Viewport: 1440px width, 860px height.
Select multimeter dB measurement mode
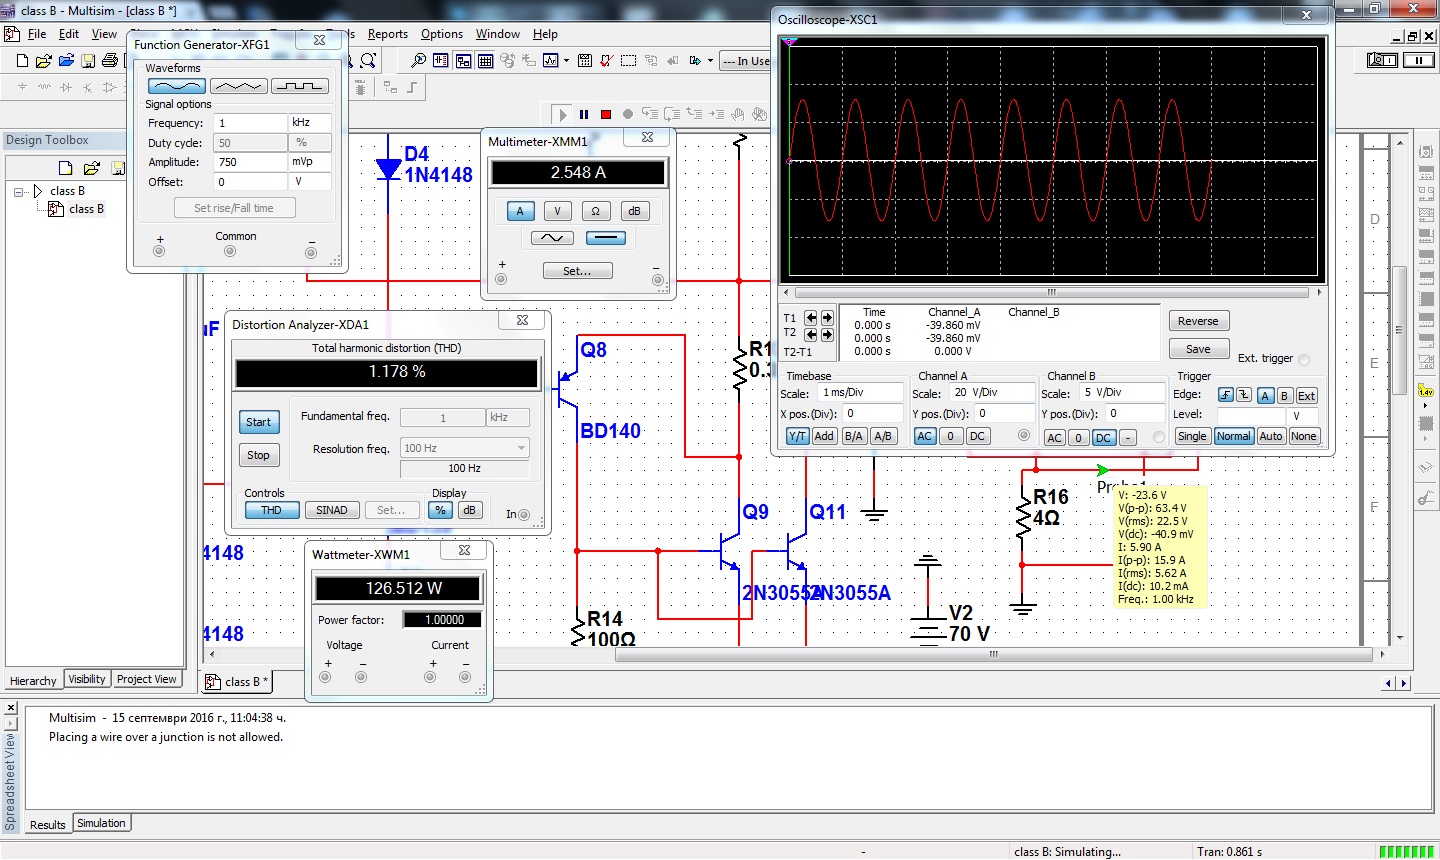[634, 211]
